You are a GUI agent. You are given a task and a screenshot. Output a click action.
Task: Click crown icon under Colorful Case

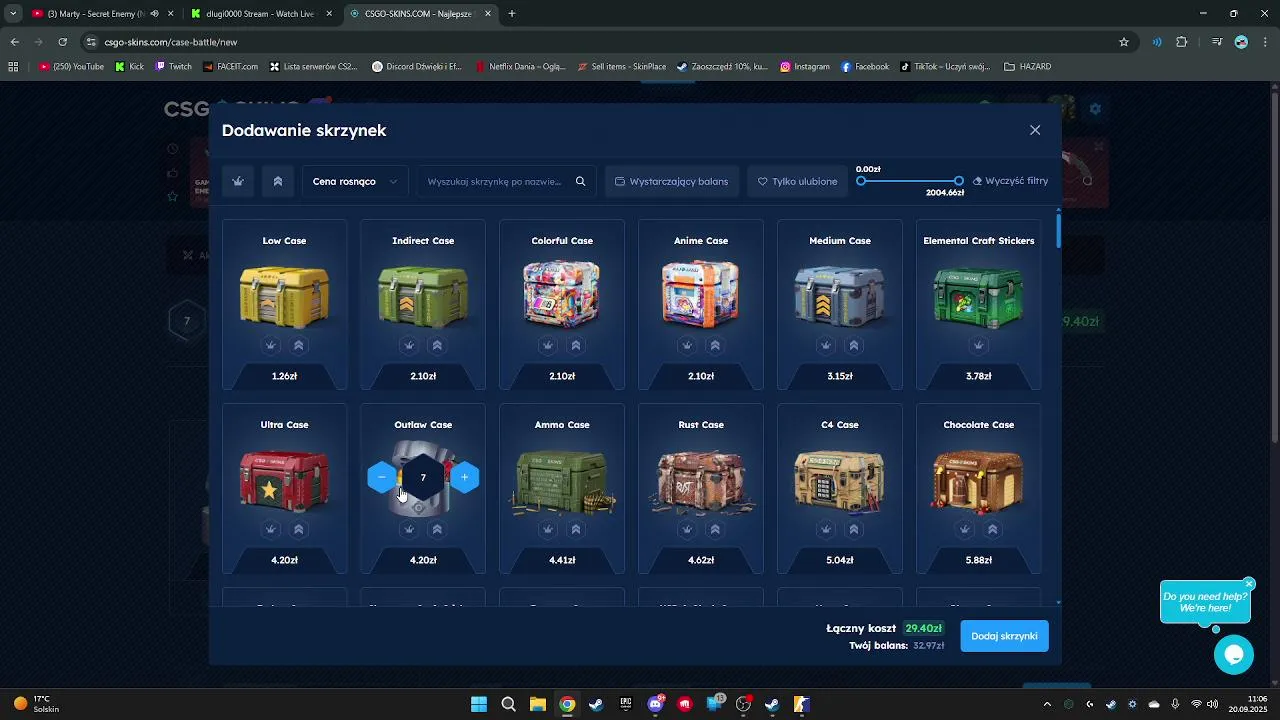(x=548, y=345)
